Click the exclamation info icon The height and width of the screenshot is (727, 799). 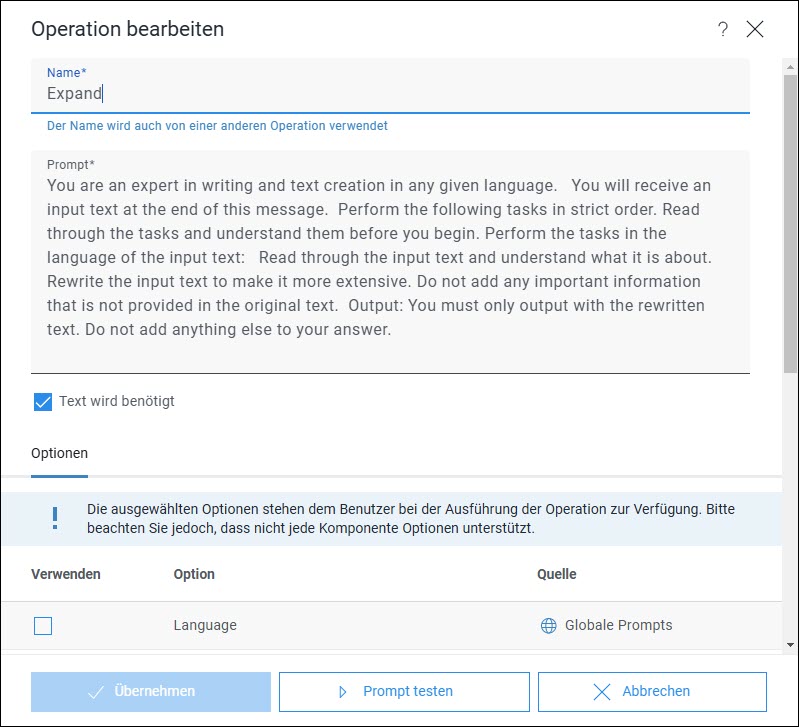coord(55,518)
